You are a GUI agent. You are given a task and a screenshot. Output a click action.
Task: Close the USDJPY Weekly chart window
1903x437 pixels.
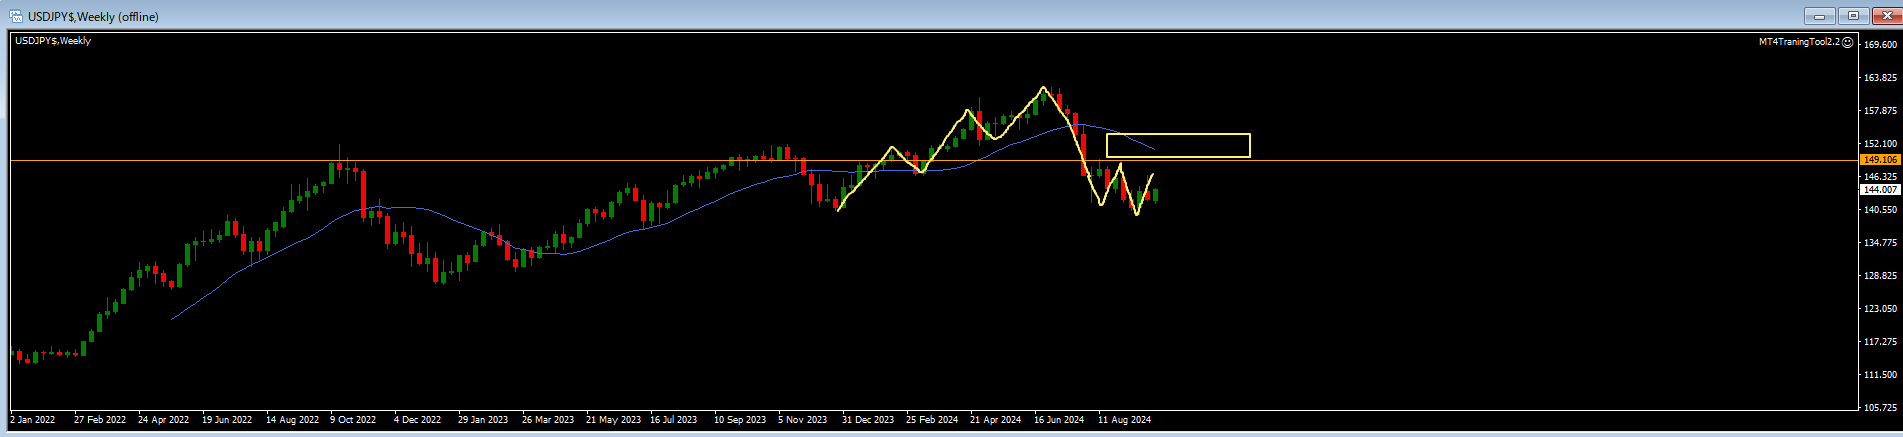pyautogui.click(x=1885, y=16)
